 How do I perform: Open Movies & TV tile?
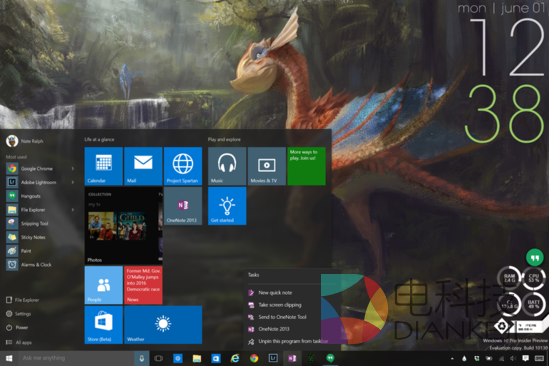tap(267, 166)
